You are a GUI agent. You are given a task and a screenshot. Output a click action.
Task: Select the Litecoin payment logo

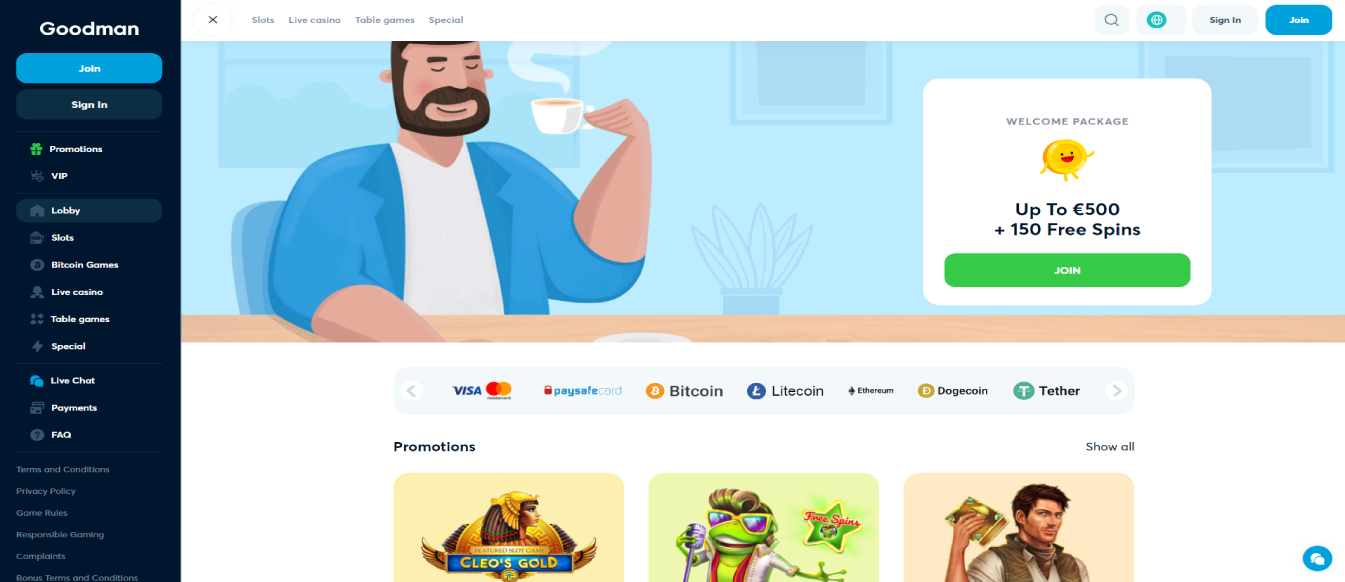[785, 391]
